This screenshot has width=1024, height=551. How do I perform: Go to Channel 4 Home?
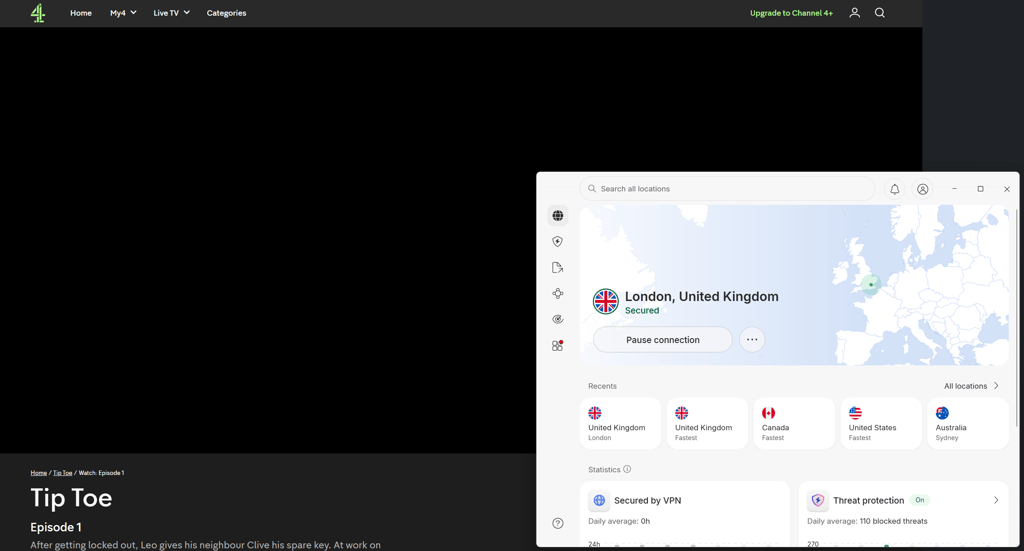[x=81, y=13]
